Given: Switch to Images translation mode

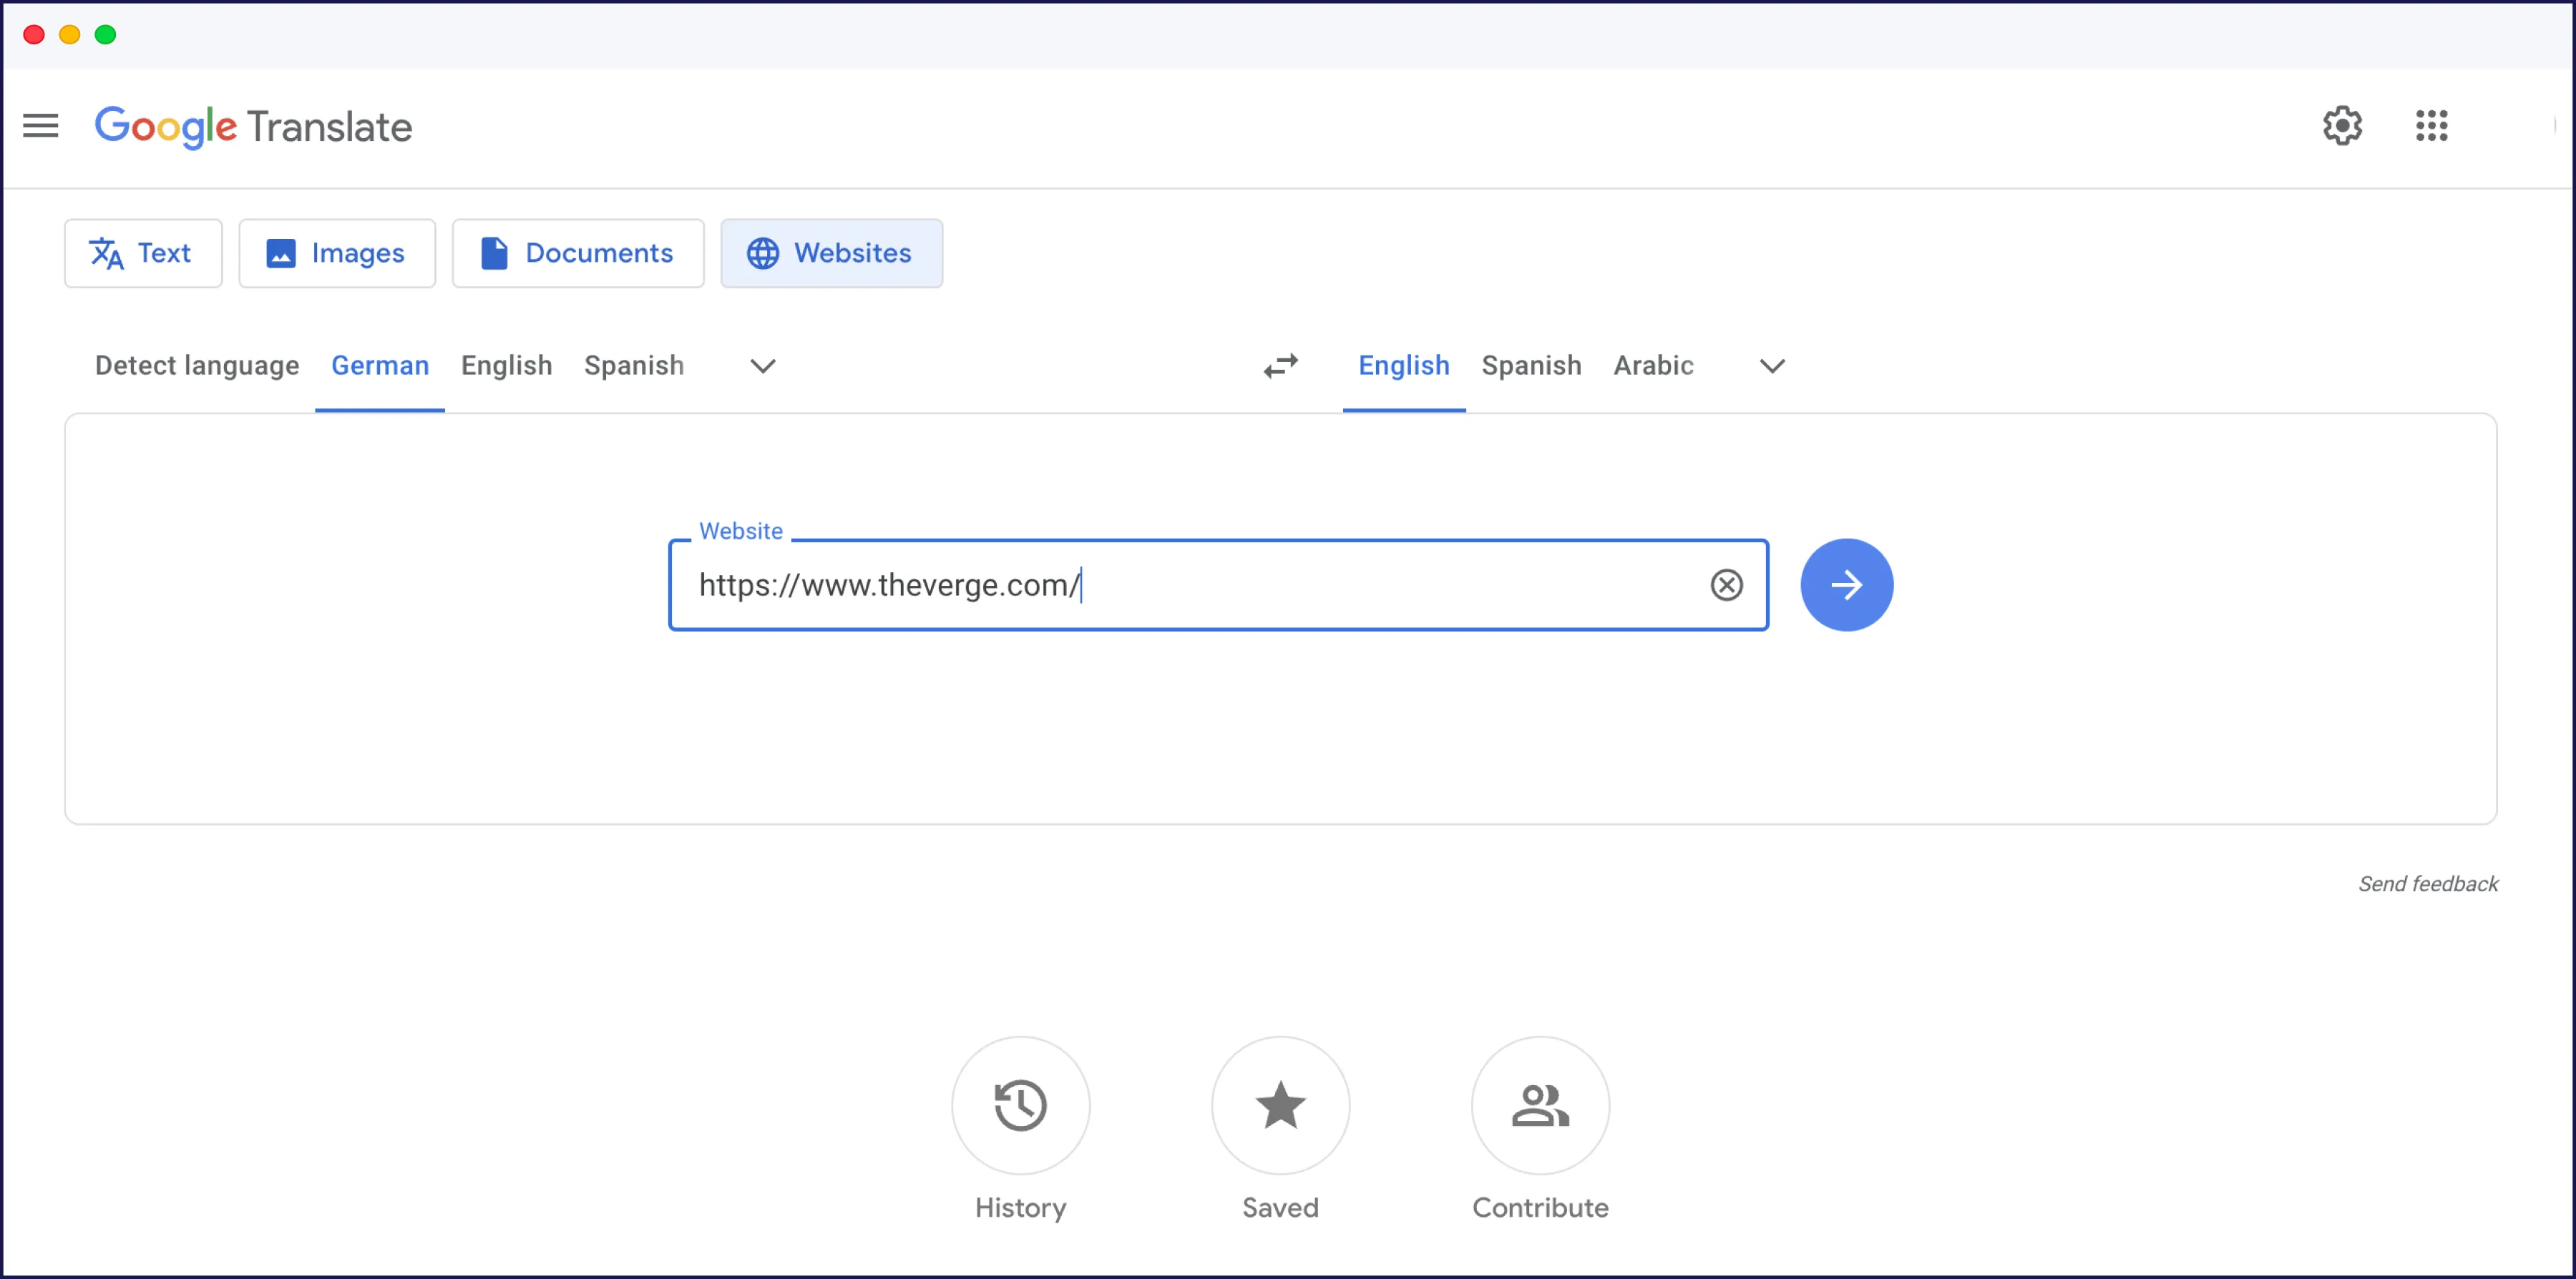Looking at the screenshot, I should click(x=337, y=253).
